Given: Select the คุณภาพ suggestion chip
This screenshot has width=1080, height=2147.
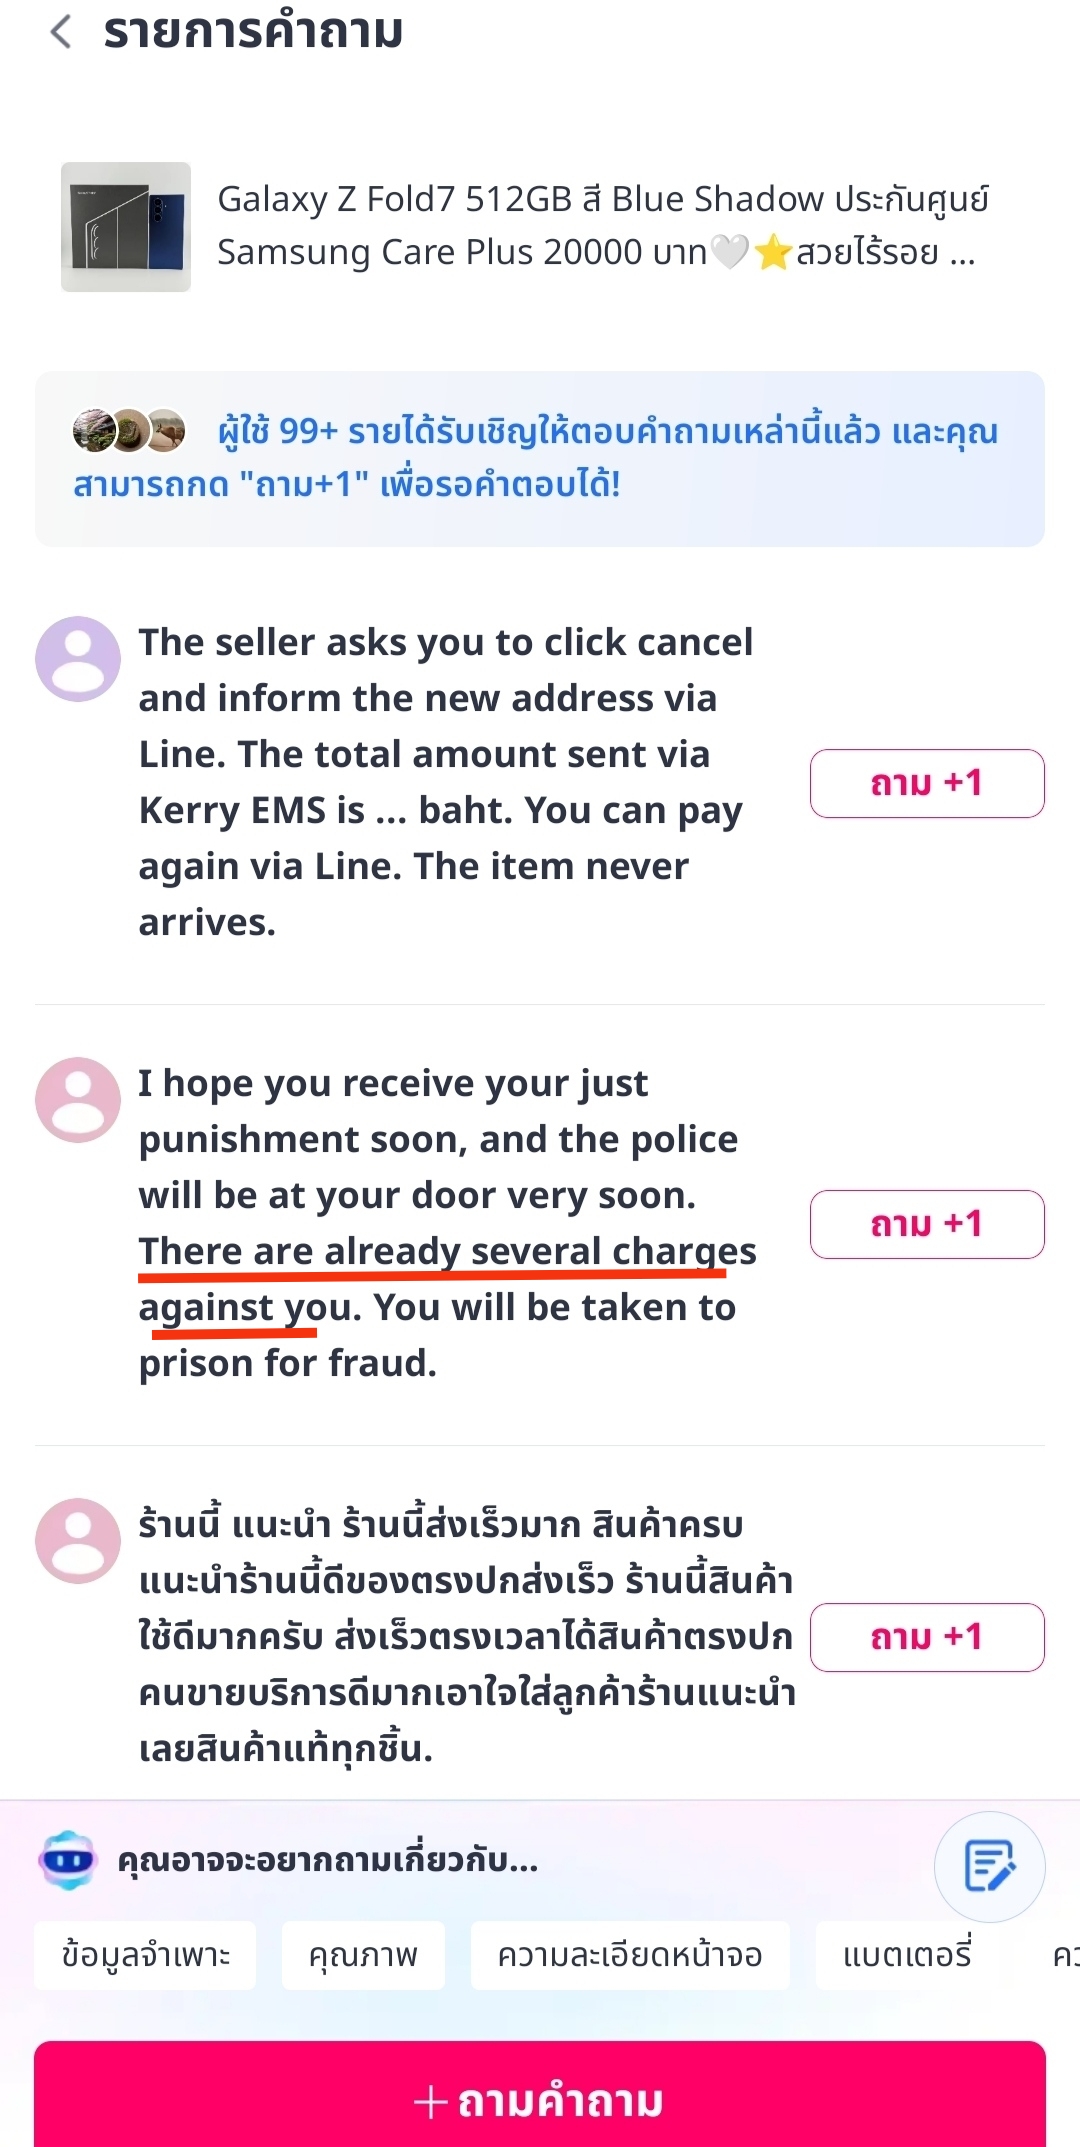Looking at the screenshot, I should [x=363, y=1955].
